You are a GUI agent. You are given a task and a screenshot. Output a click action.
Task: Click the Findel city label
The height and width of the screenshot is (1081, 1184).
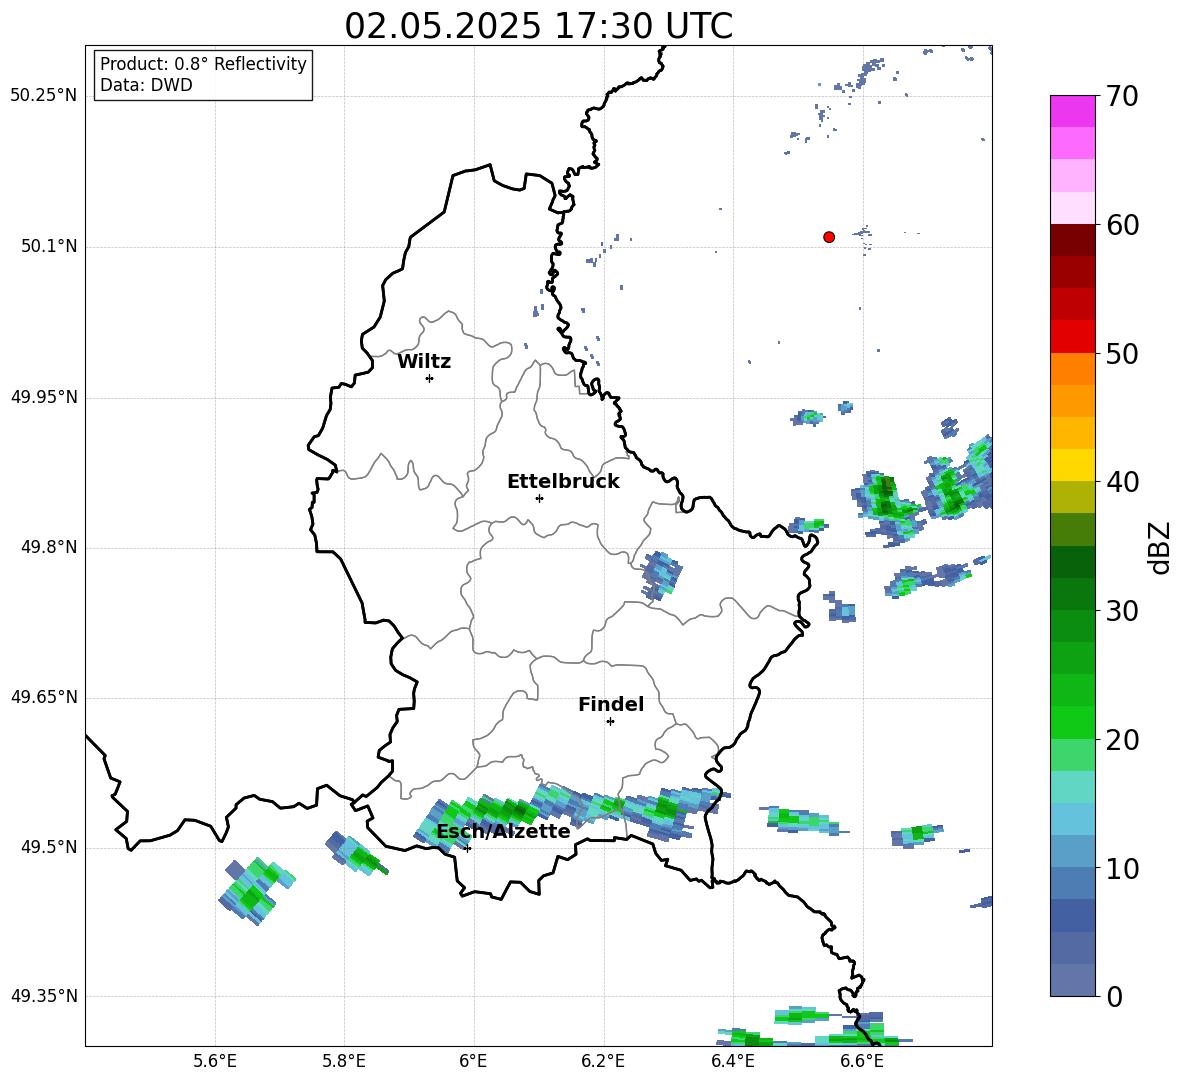pos(611,704)
